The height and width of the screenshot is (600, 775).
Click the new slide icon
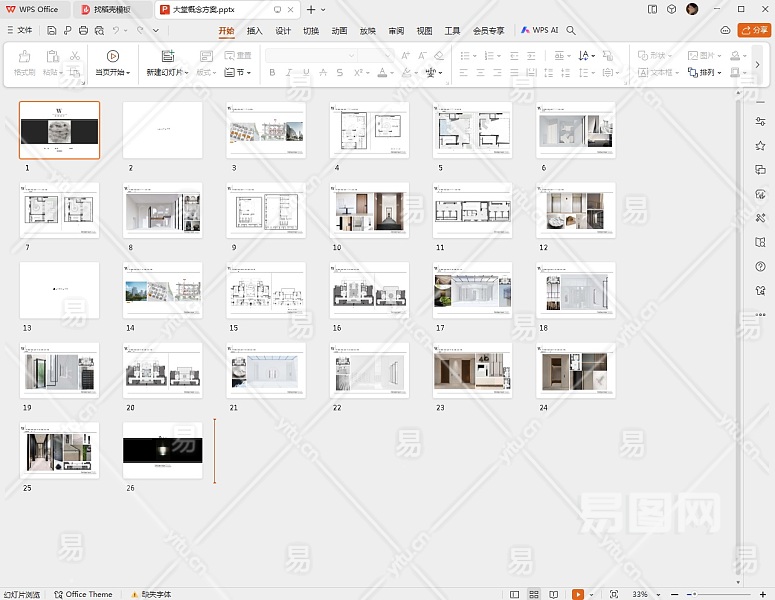click(167, 56)
